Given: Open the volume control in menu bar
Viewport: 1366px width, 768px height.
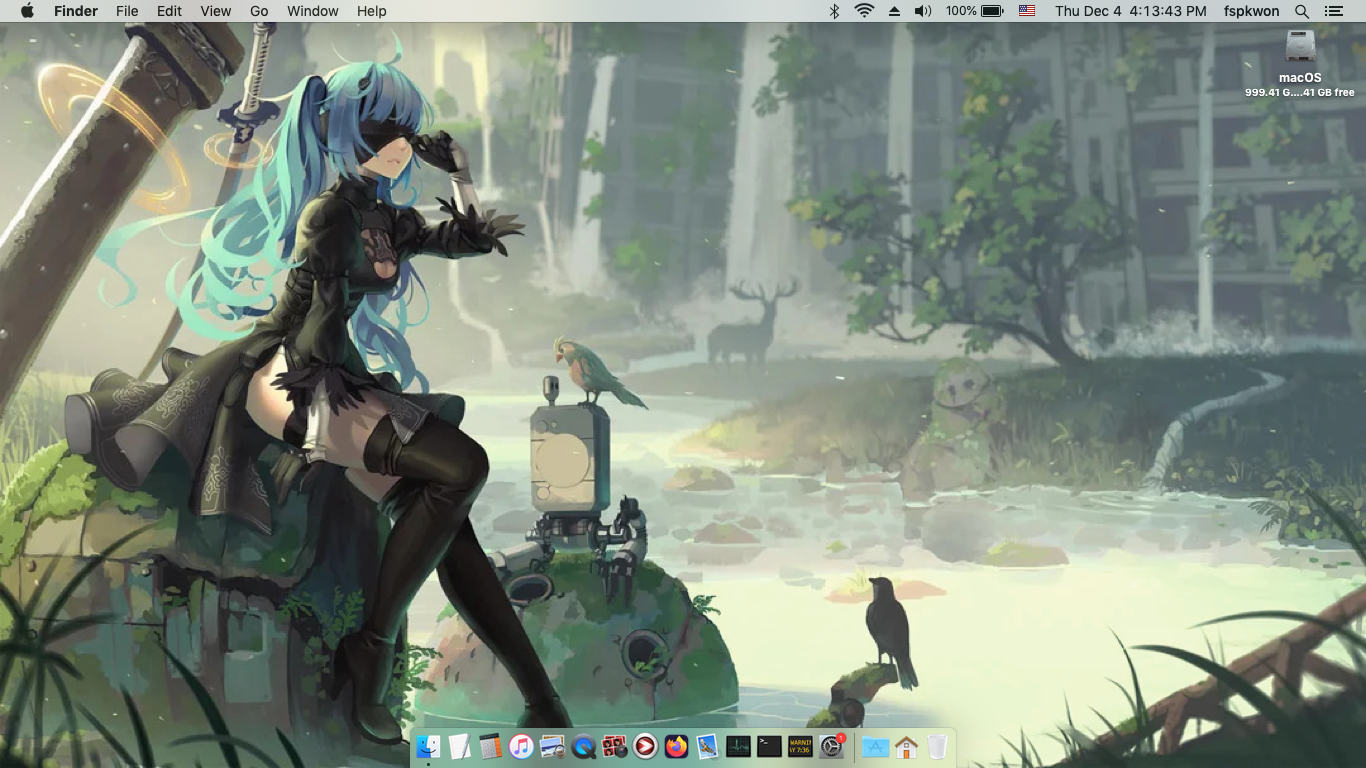Looking at the screenshot, I should click(x=922, y=11).
